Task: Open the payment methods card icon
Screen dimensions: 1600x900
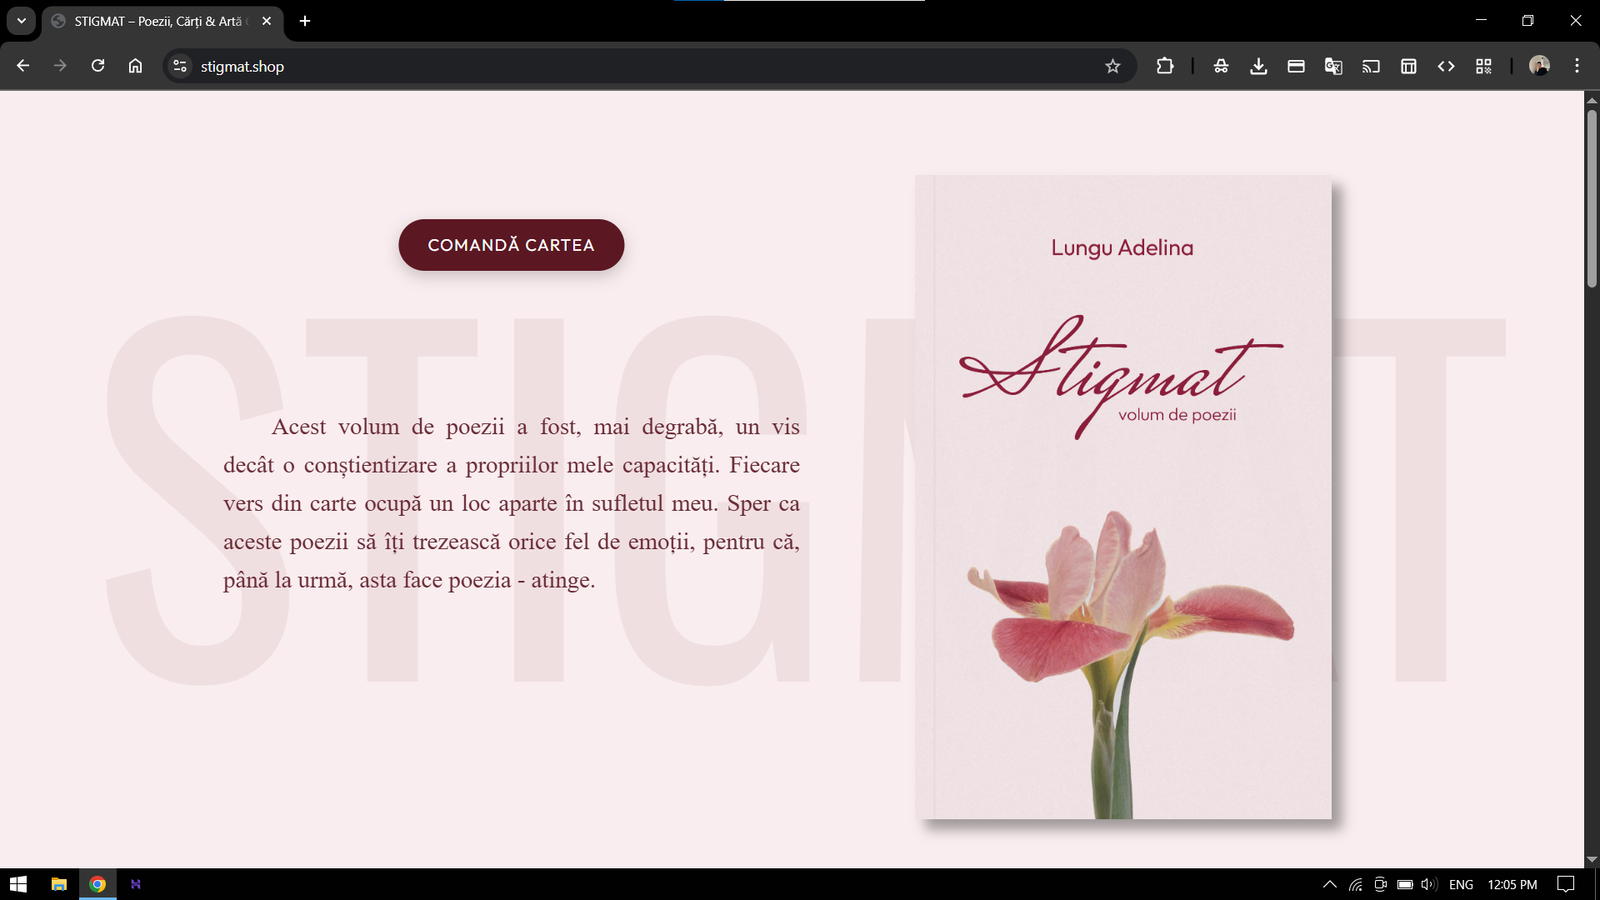Action: [1295, 66]
